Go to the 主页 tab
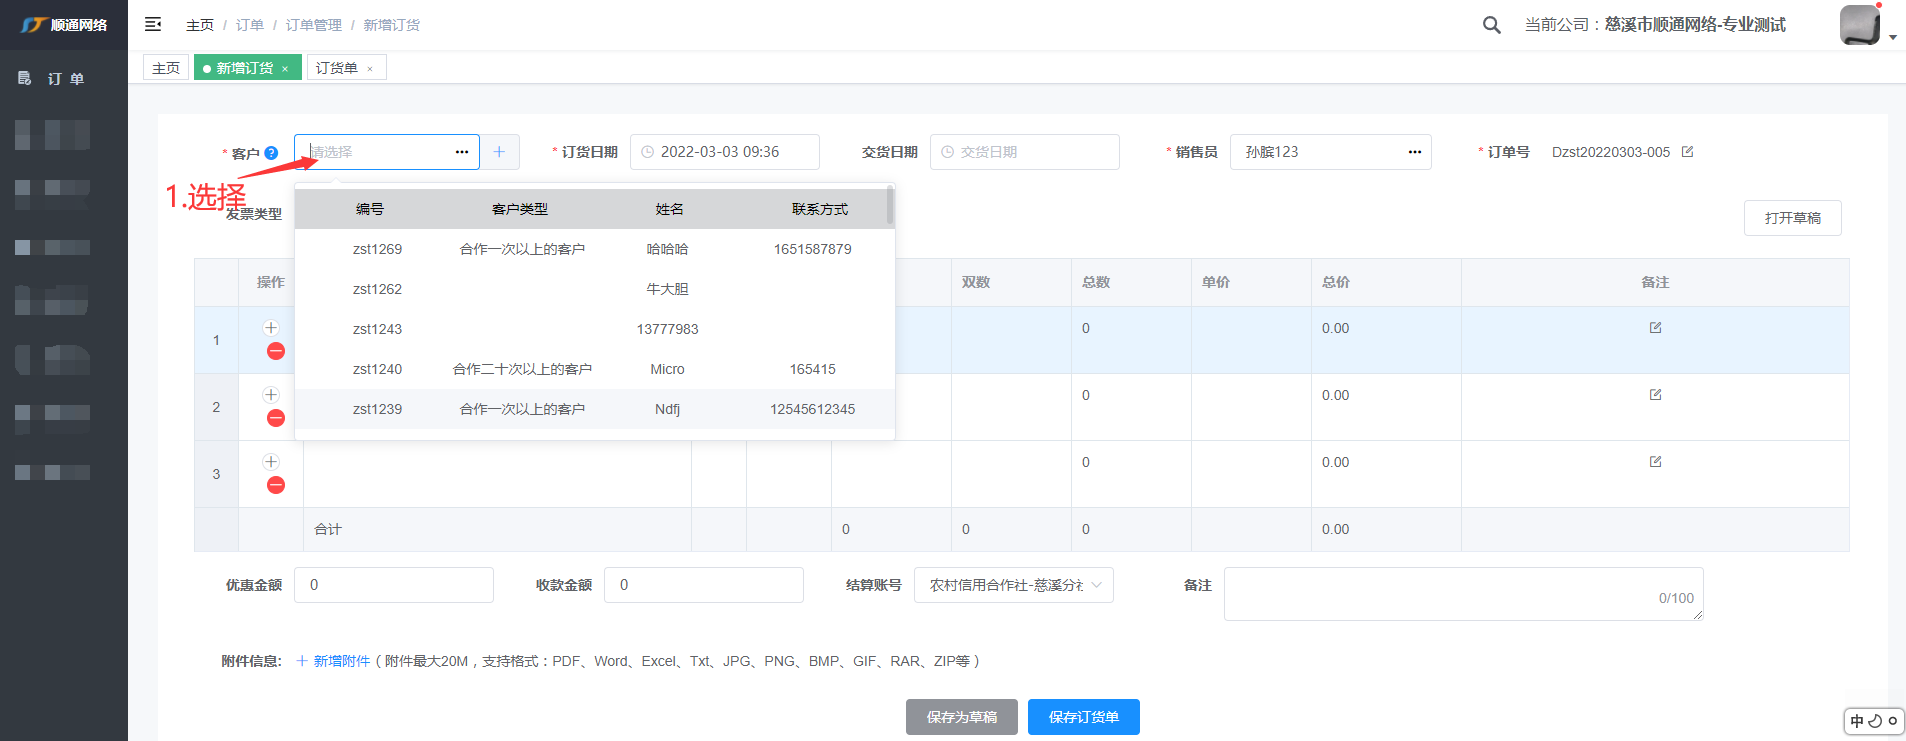The width and height of the screenshot is (1906, 741). pyautogui.click(x=166, y=68)
